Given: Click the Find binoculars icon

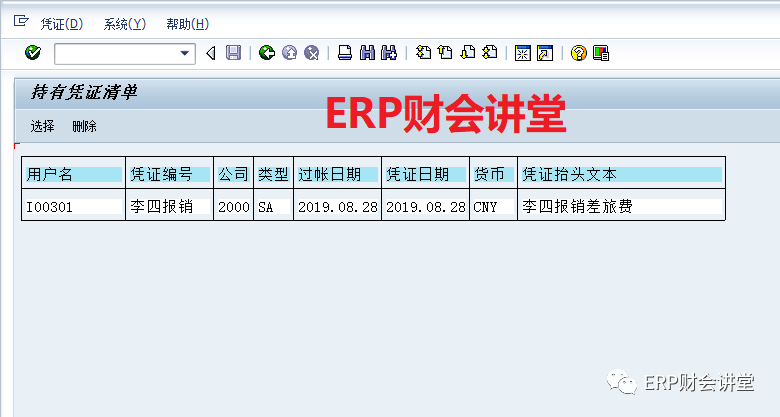Looking at the screenshot, I should pos(367,53).
